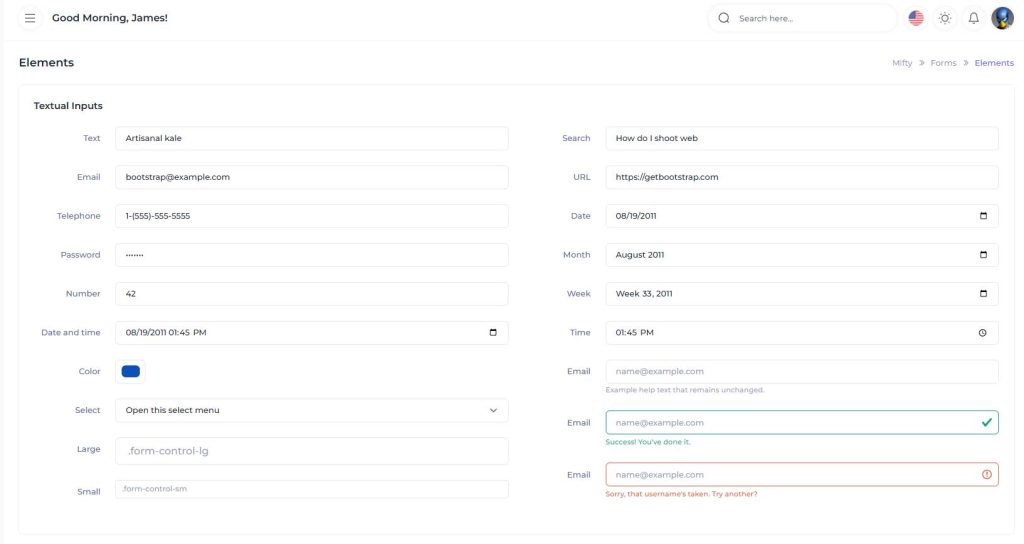Click the 'Search here..' top search box
Image resolution: width=1024 pixels, height=544 pixels.
point(810,18)
